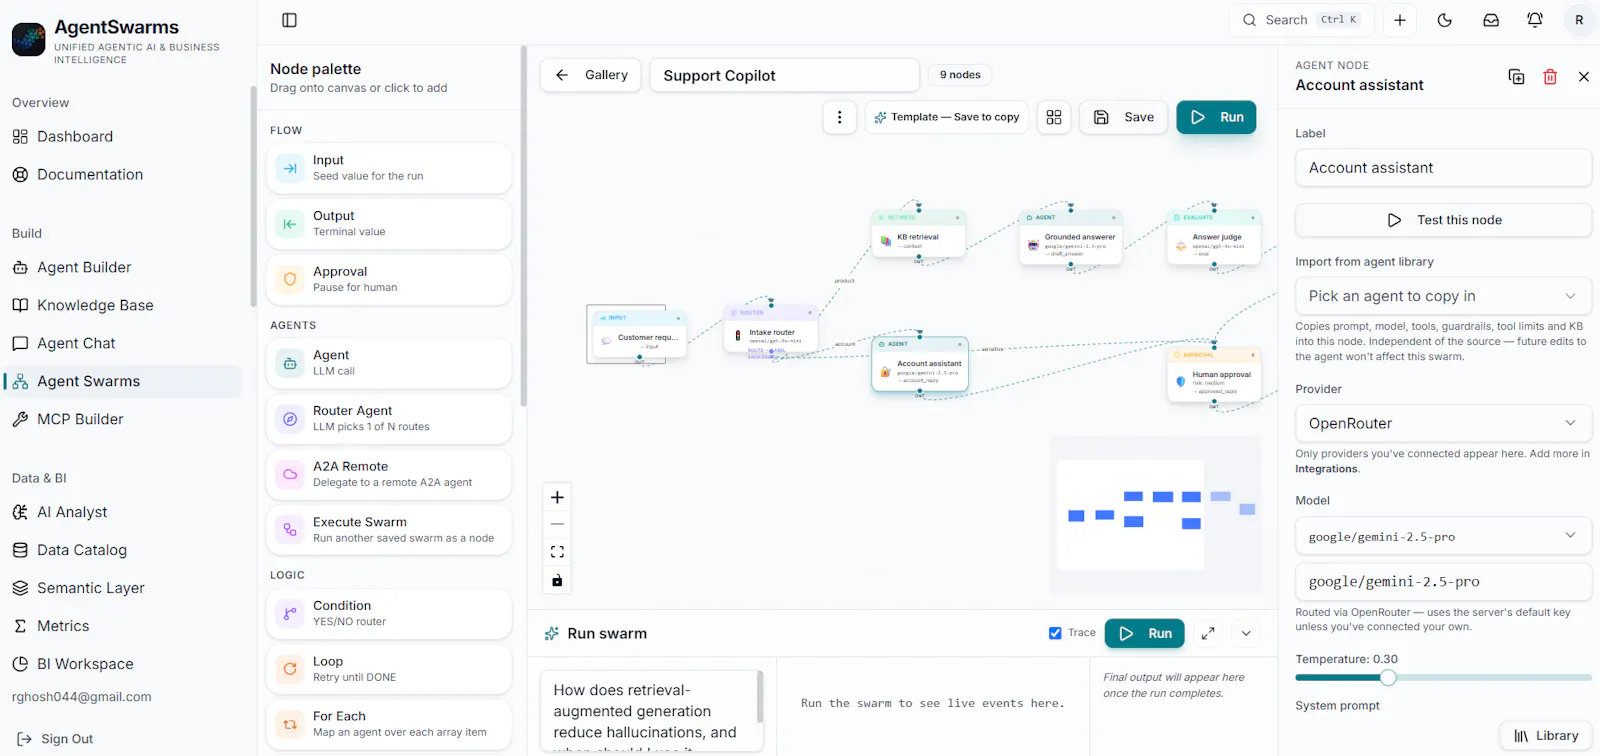This screenshot has height=756, width=1600.
Task: Save the swarm
Action: [x=1124, y=117]
